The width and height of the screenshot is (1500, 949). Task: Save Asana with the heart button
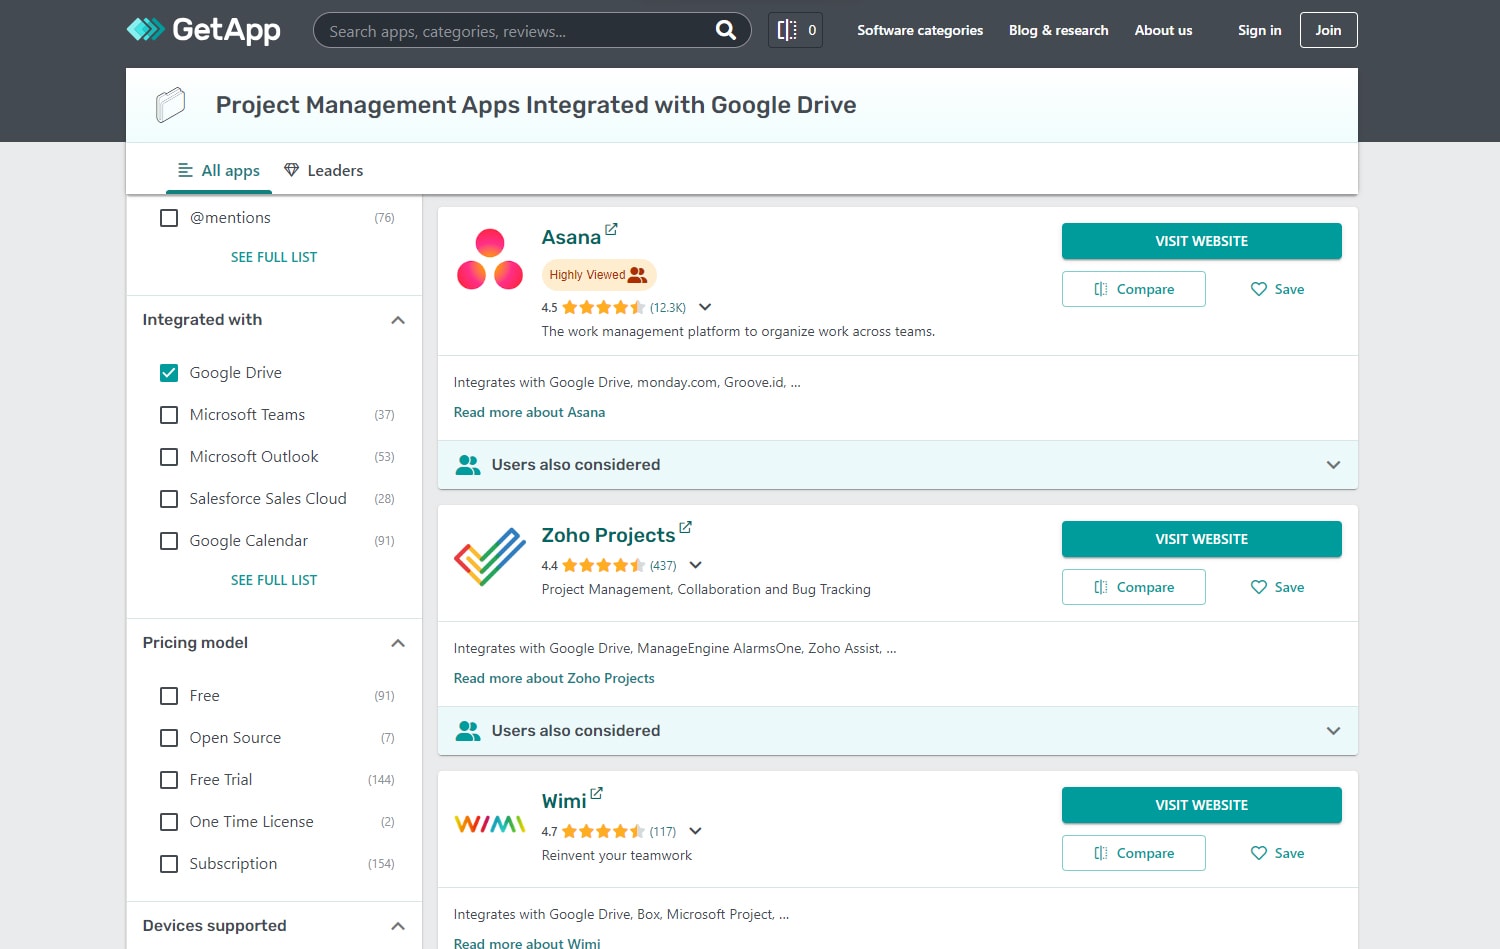pos(1277,289)
